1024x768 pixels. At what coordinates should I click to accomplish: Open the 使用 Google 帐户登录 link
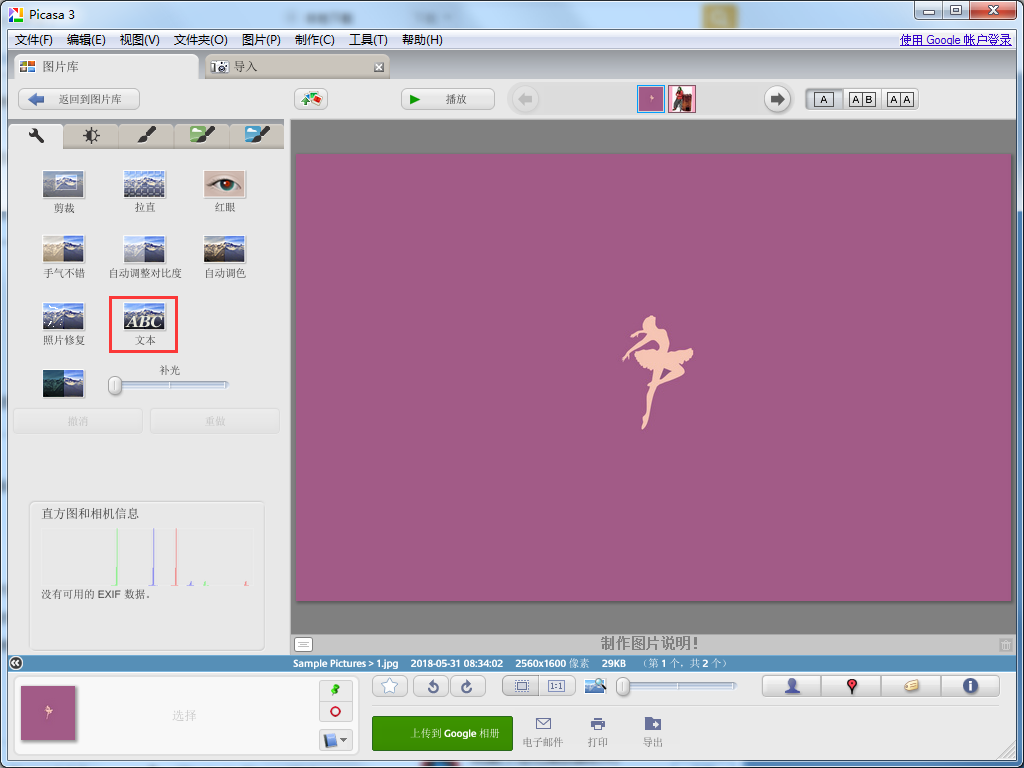coord(955,39)
